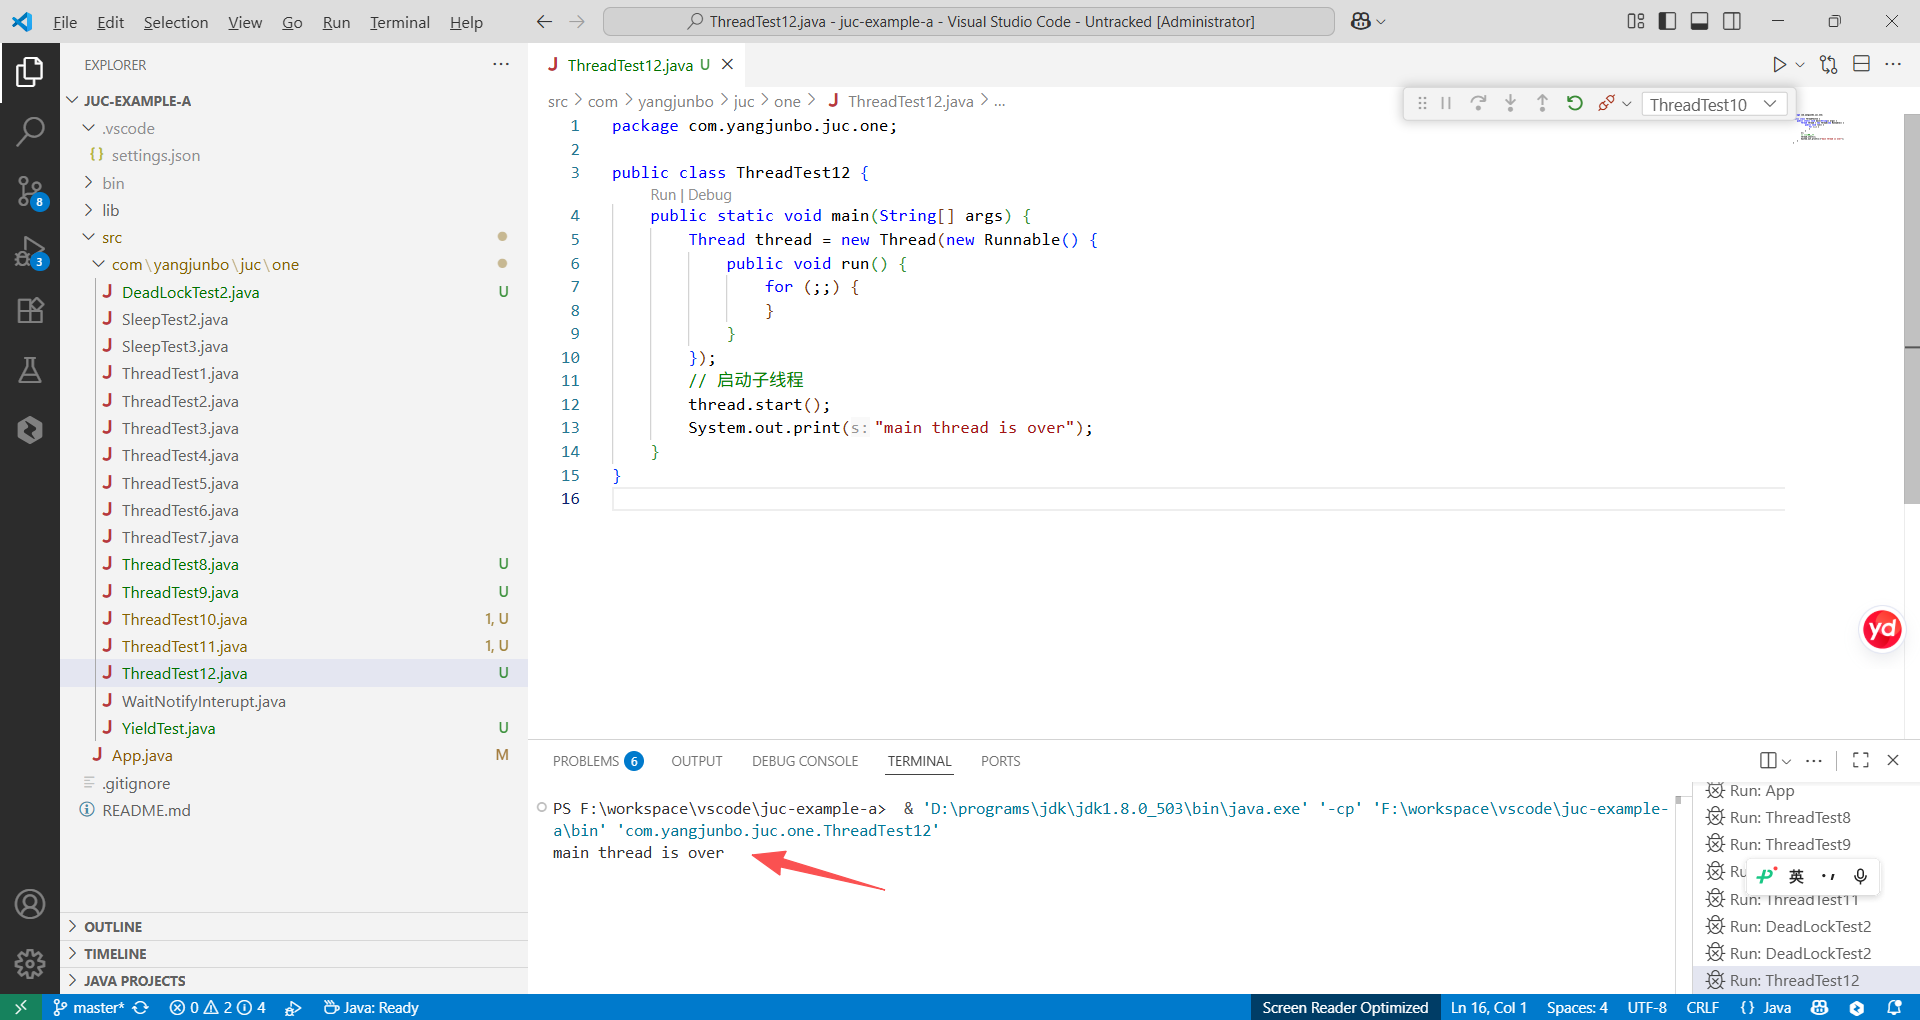1920x1020 pixels.
Task: Change the CRLF line ending setting
Action: coord(1702,1007)
